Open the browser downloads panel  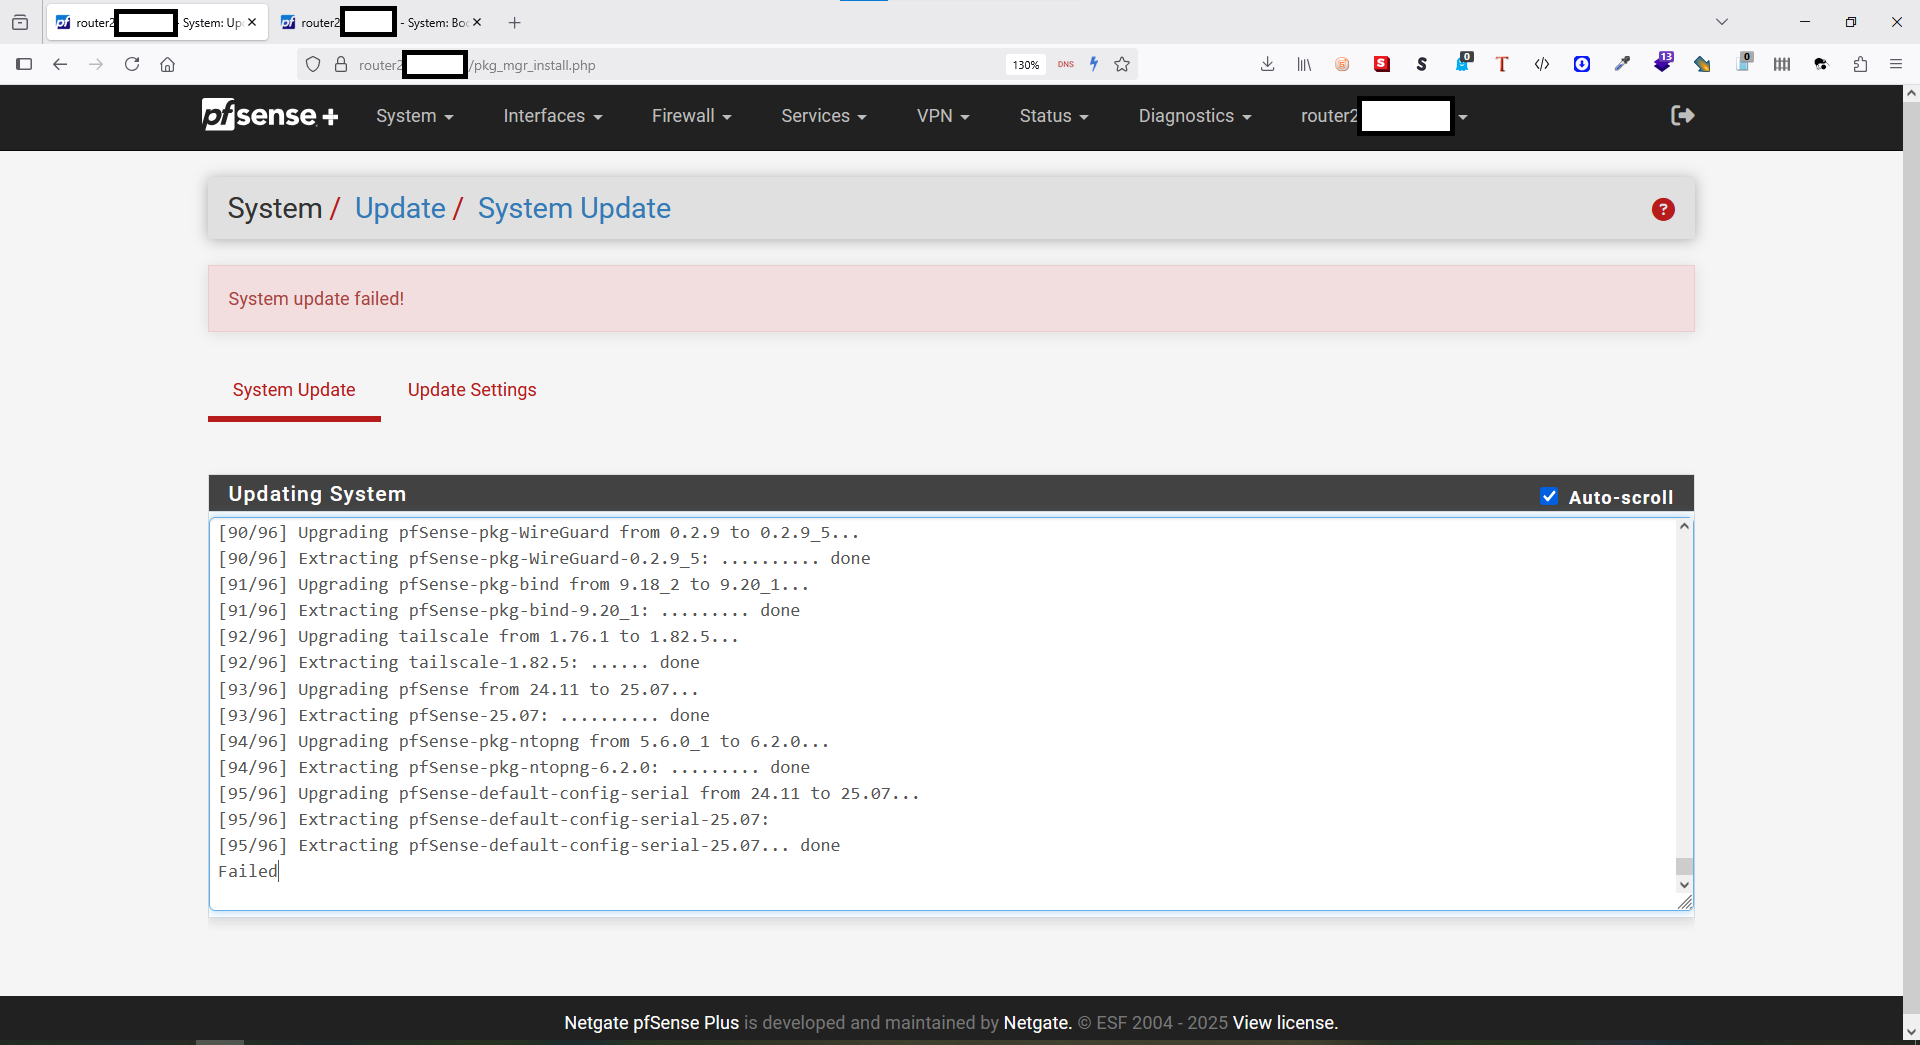click(x=1267, y=64)
